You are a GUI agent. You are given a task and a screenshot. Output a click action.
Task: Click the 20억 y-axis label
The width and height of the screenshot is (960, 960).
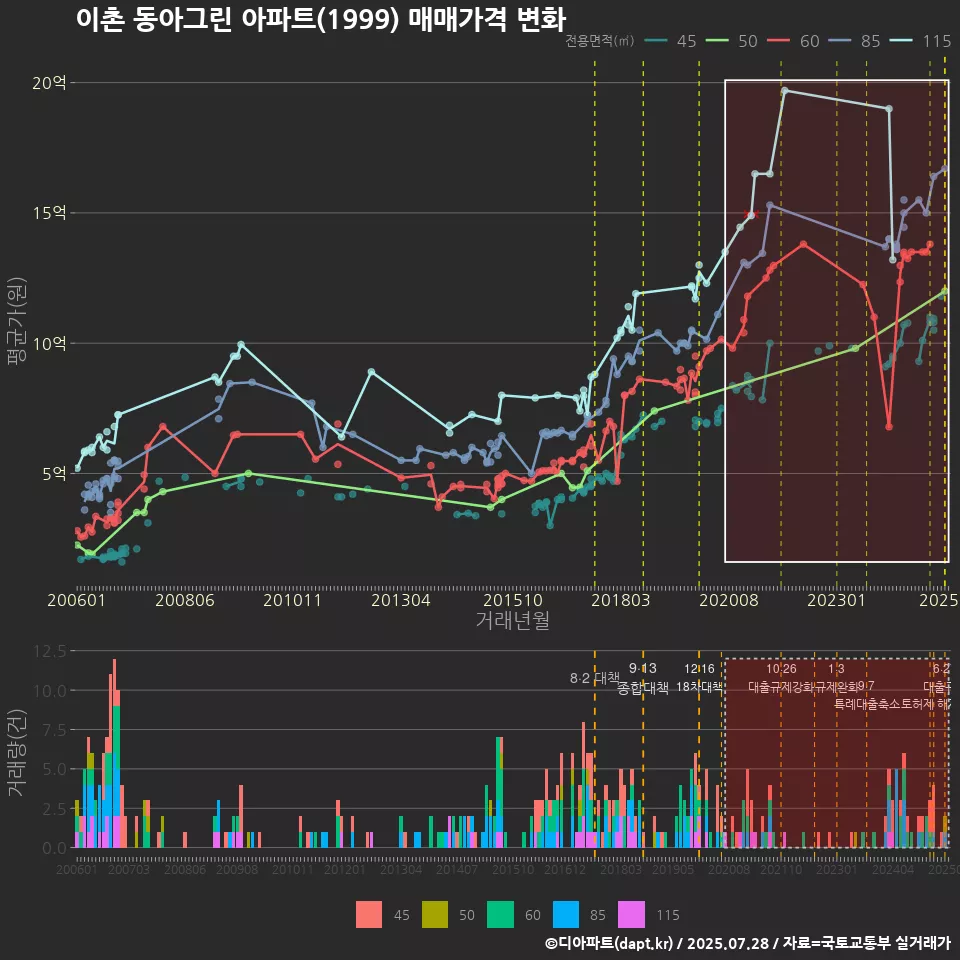click(x=49, y=83)
